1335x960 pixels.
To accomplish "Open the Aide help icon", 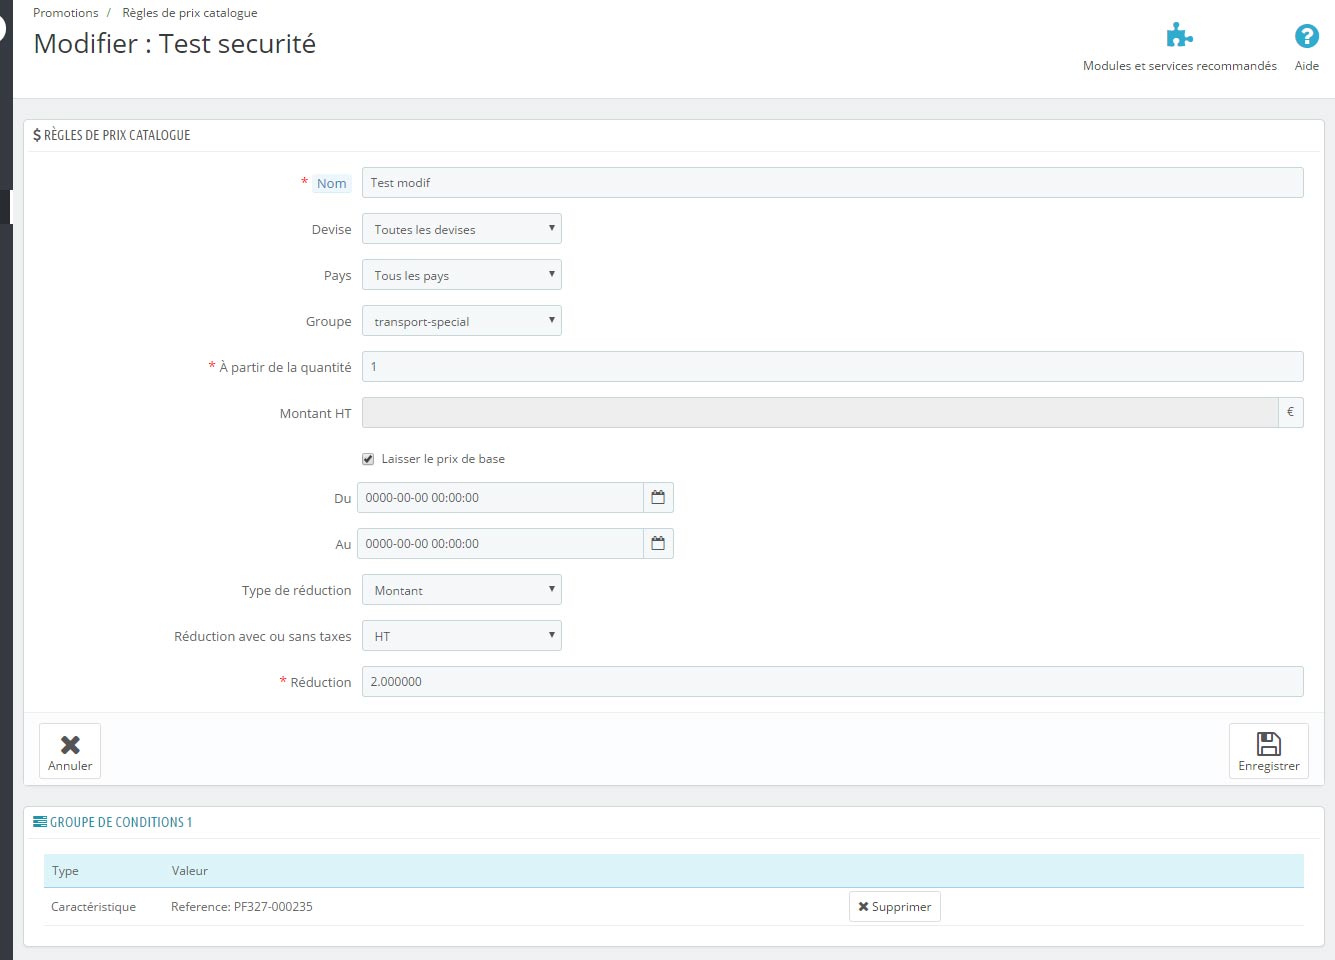I will (x=1306, y=37).
